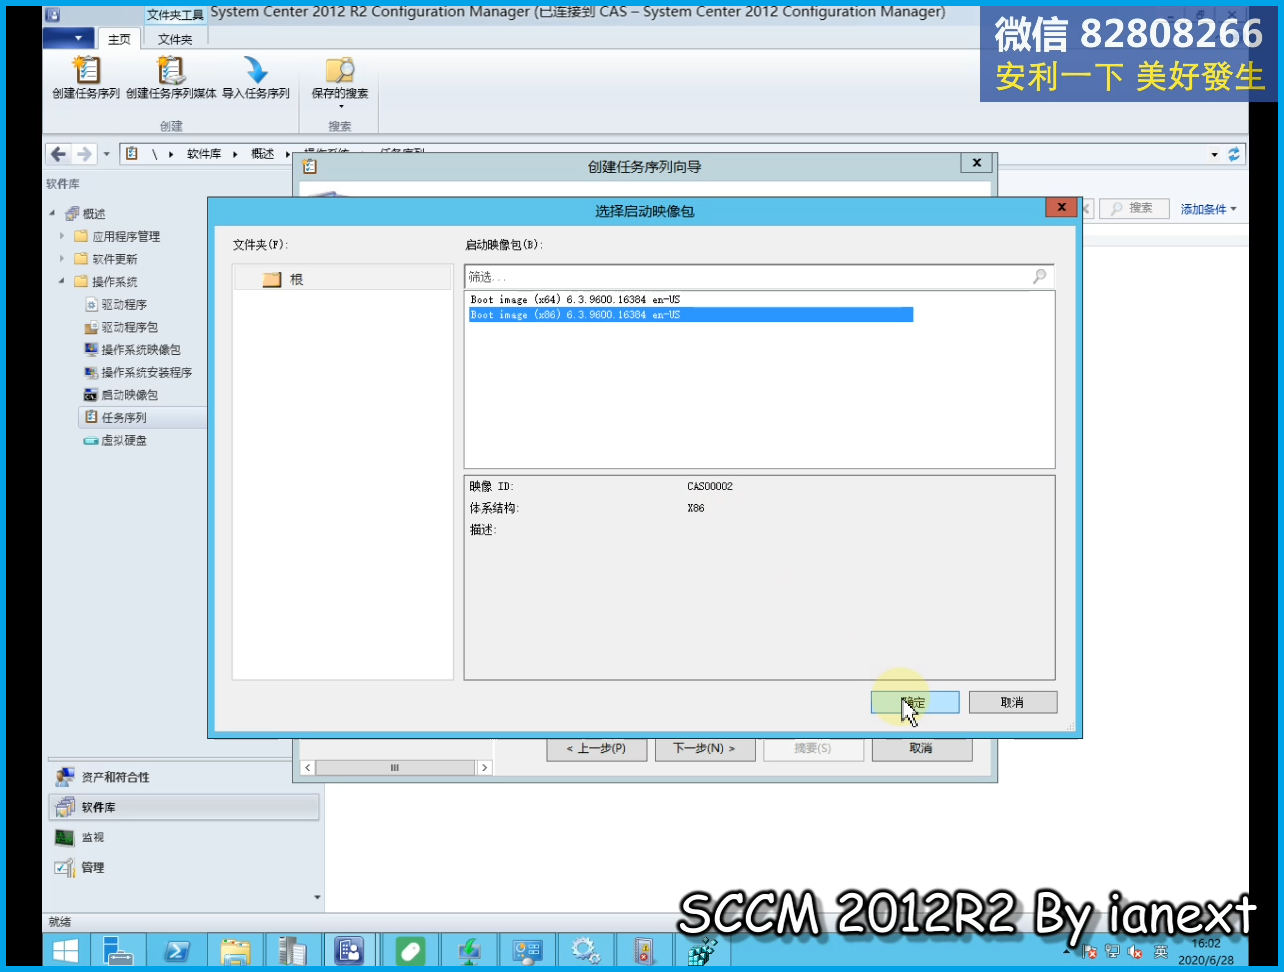The height and width of the screenshot is (972, 1284).
Task: Select Boot image (x64) 6.3.9600.16384 en-US
Action: coord(575,299)
